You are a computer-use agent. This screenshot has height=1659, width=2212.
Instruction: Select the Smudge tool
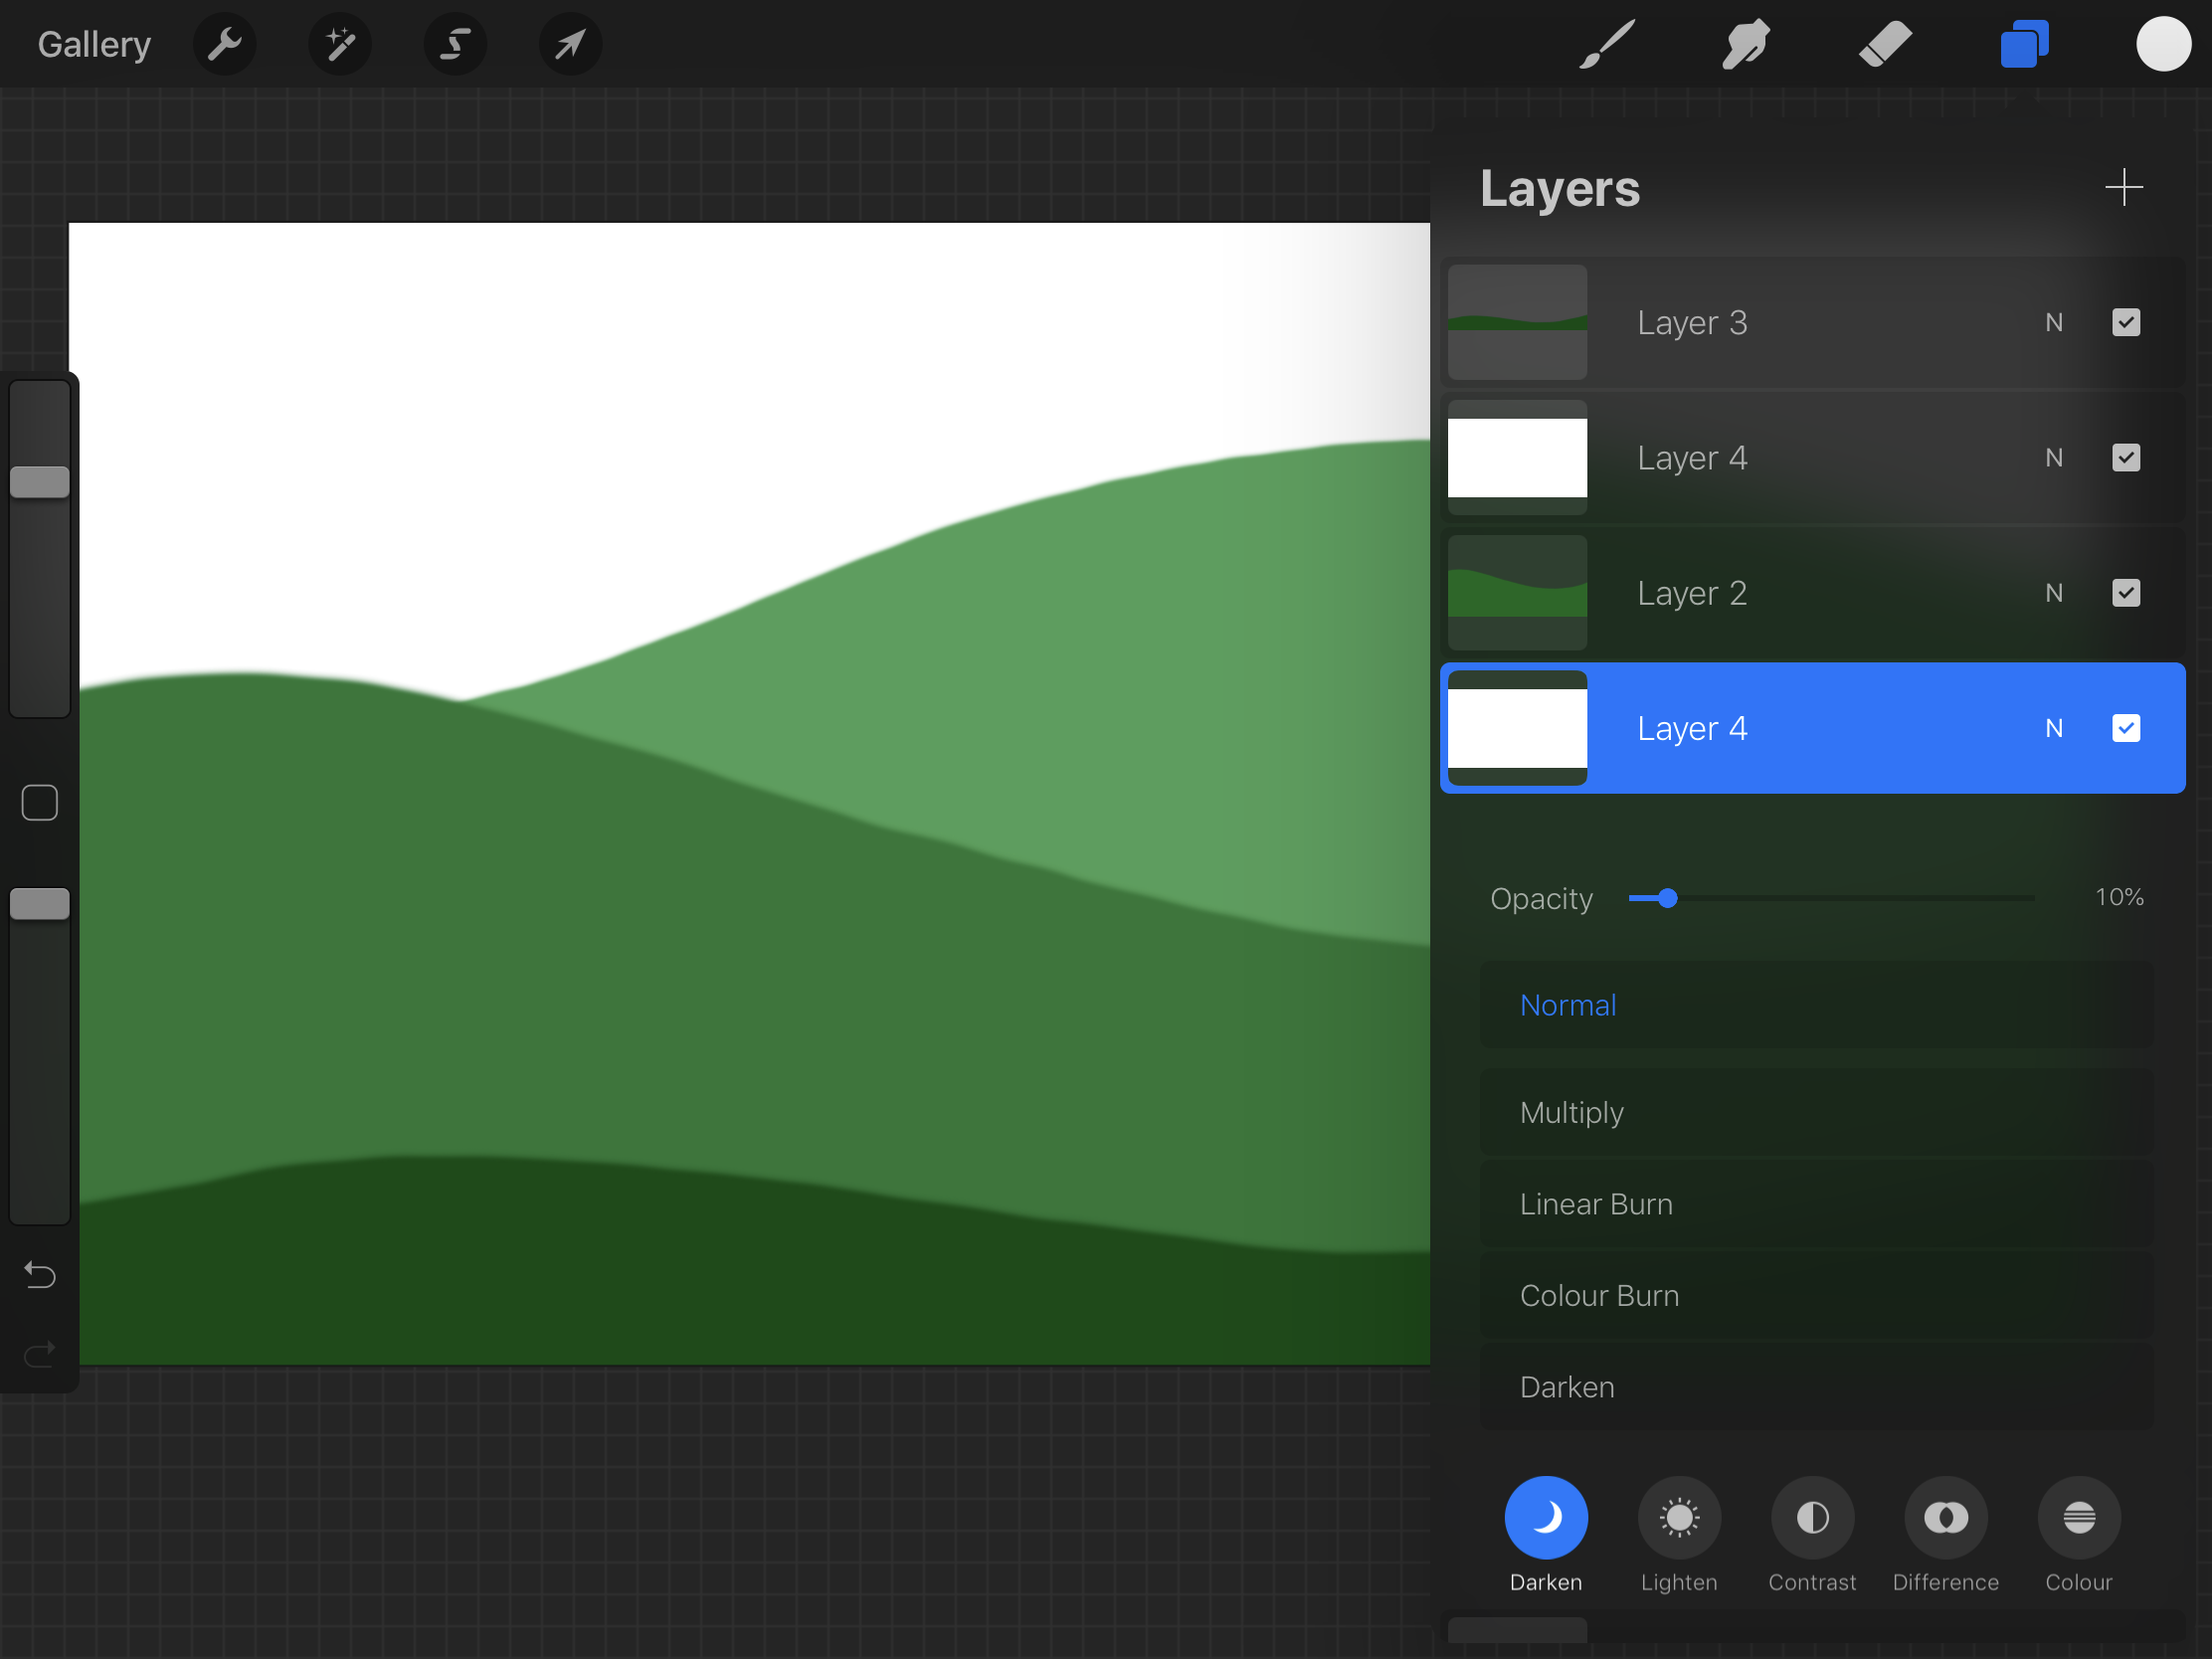1746,44
